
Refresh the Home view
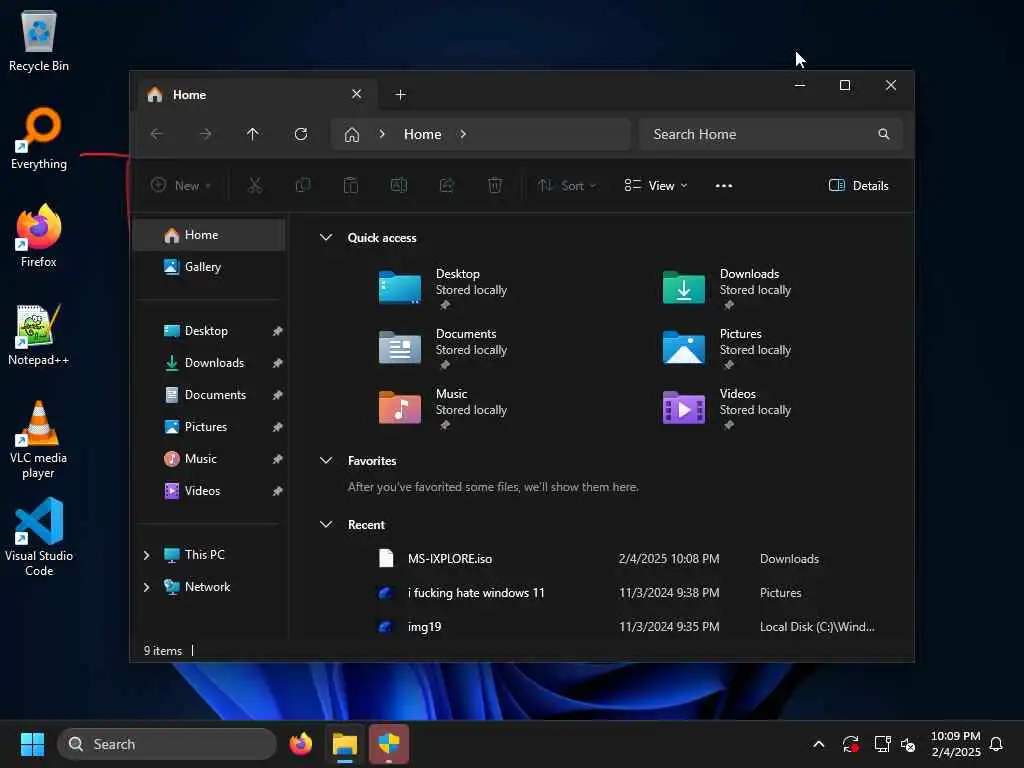[x=301, y=134]
